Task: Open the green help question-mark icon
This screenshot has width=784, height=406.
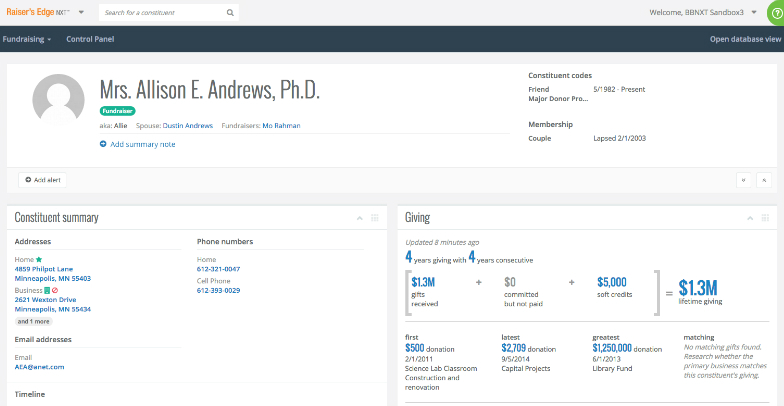Action: click(776, 14)
